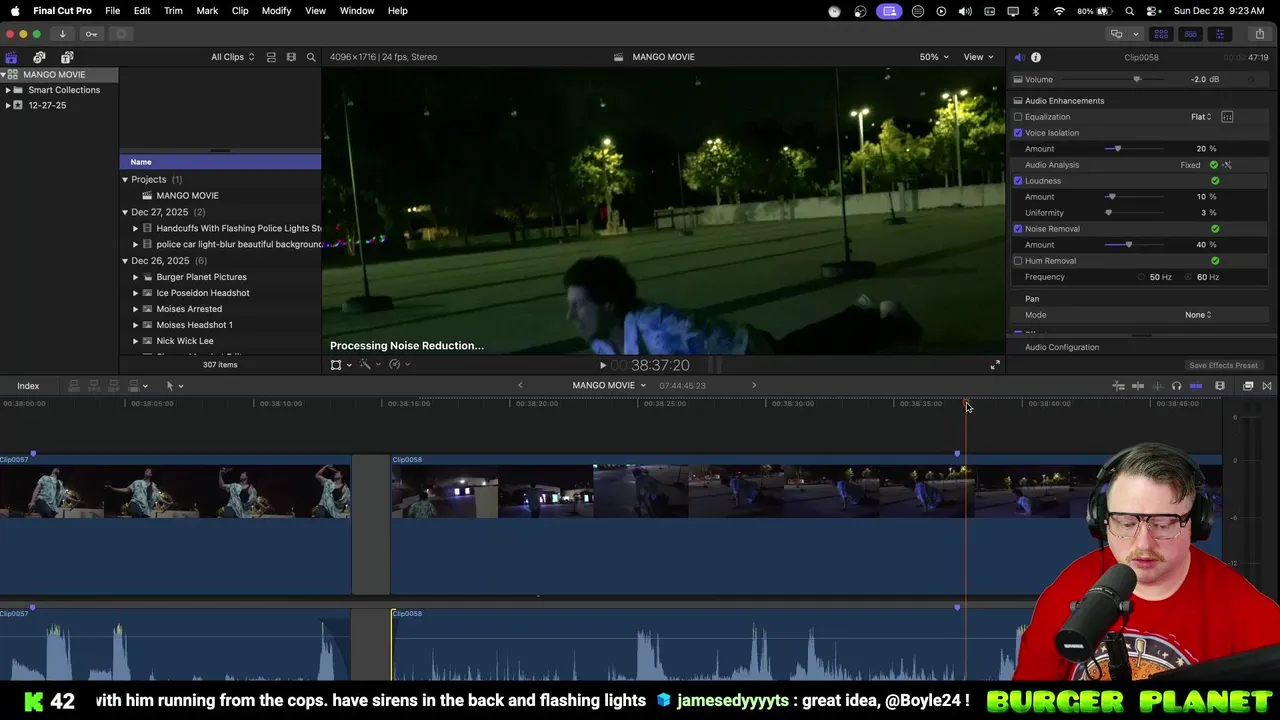
Task: Open the File menu
Action: pyautogui.click(x=113, y=11)
